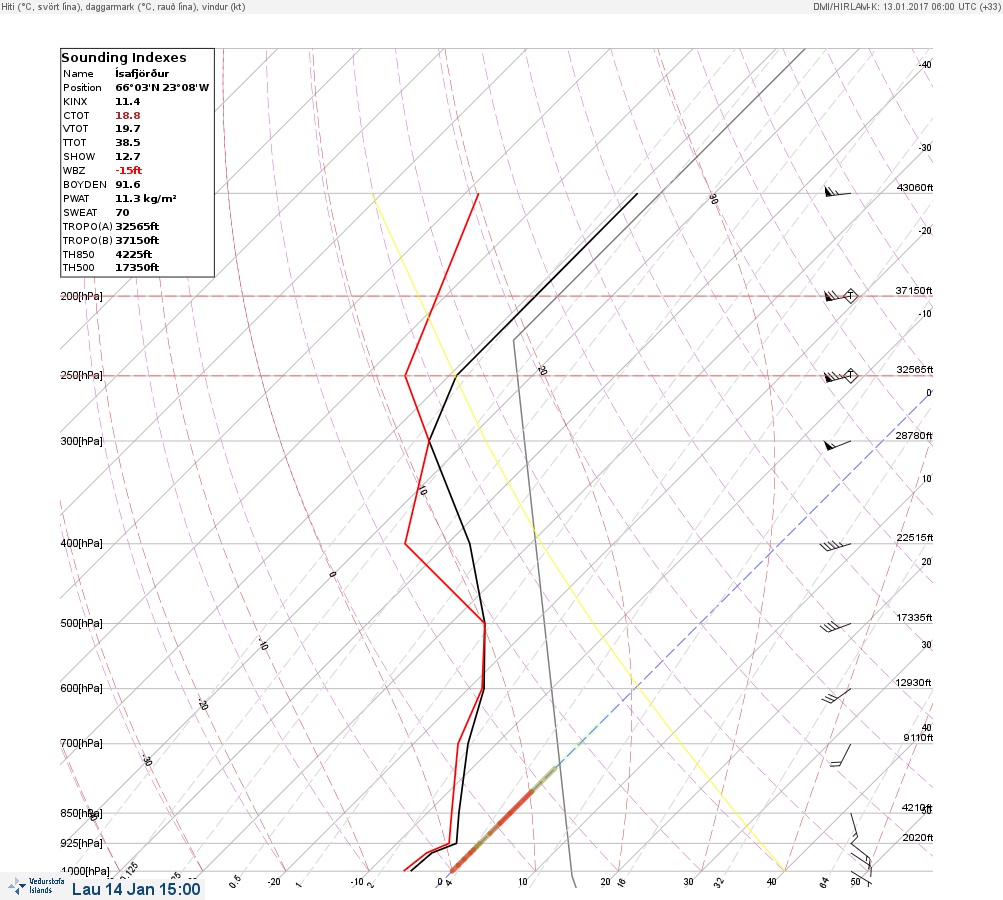
Task: Click the SWEAT value 70
Action: tap(122, 212)
